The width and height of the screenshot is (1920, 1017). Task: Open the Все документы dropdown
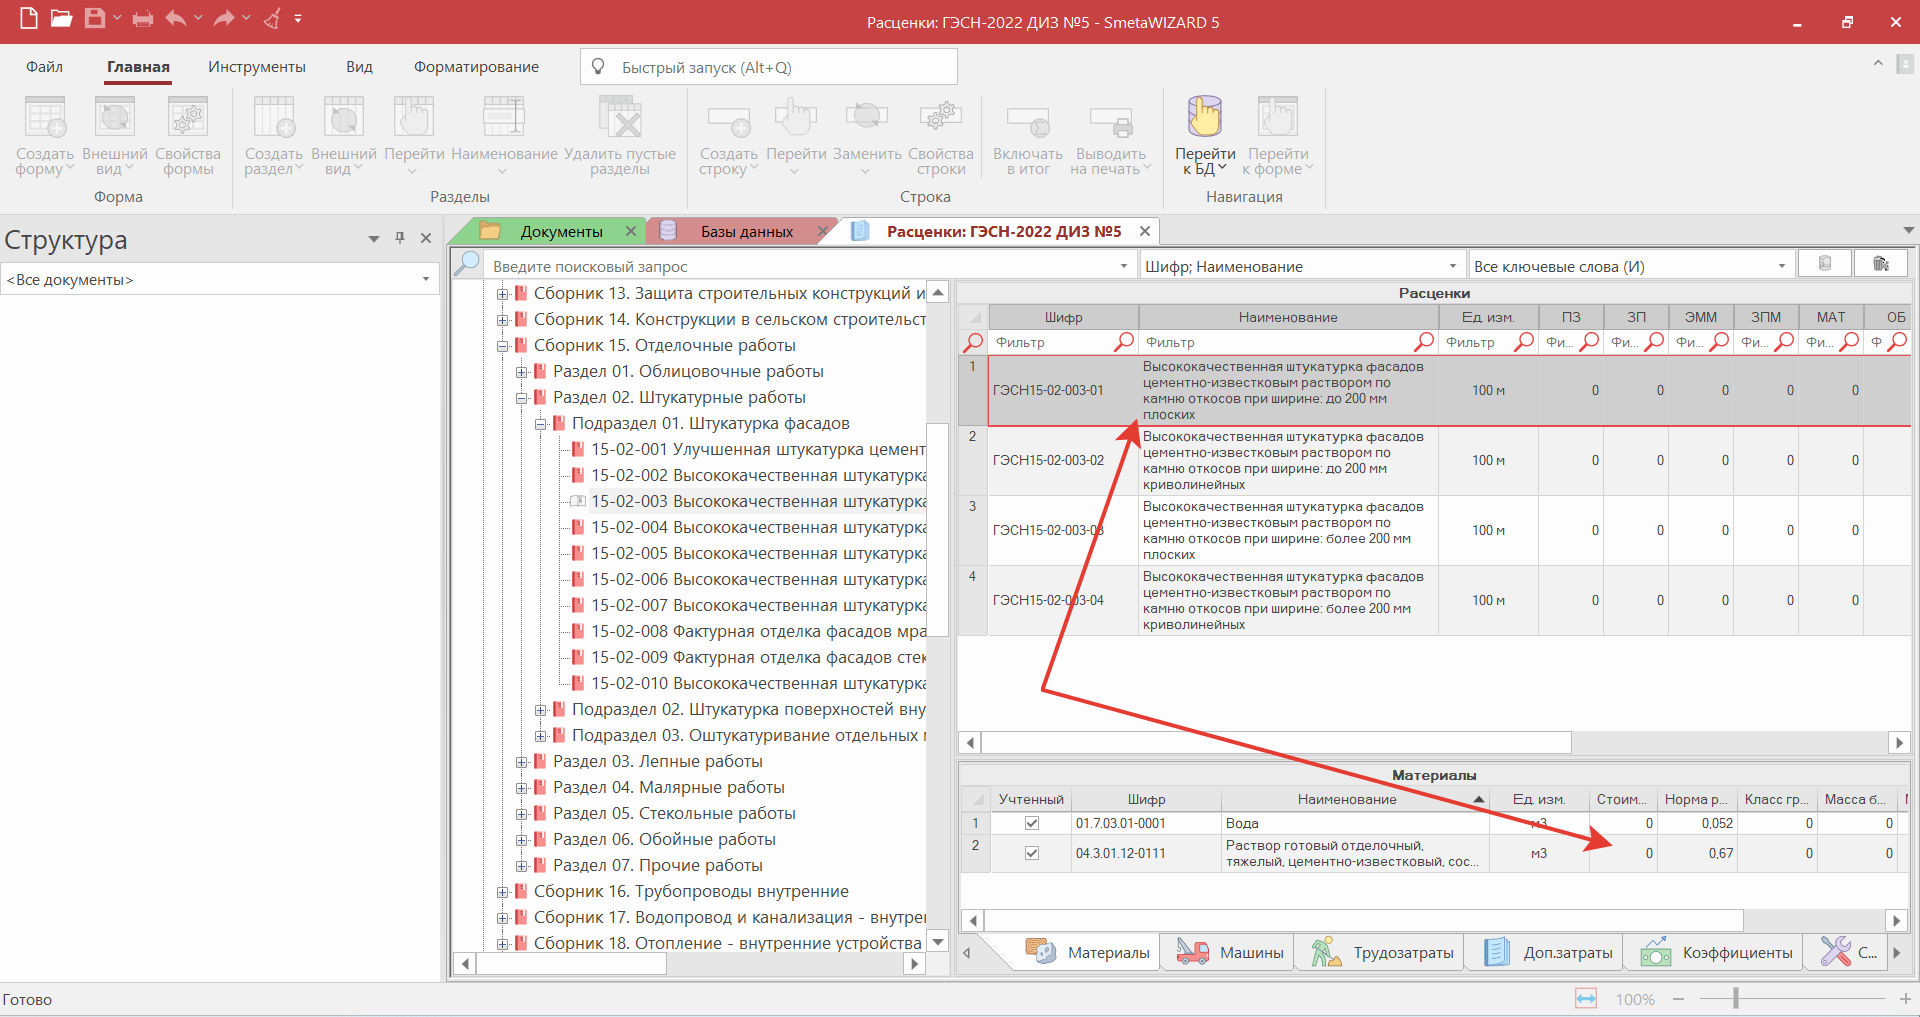pyautogui.click(x=426, y=279)
